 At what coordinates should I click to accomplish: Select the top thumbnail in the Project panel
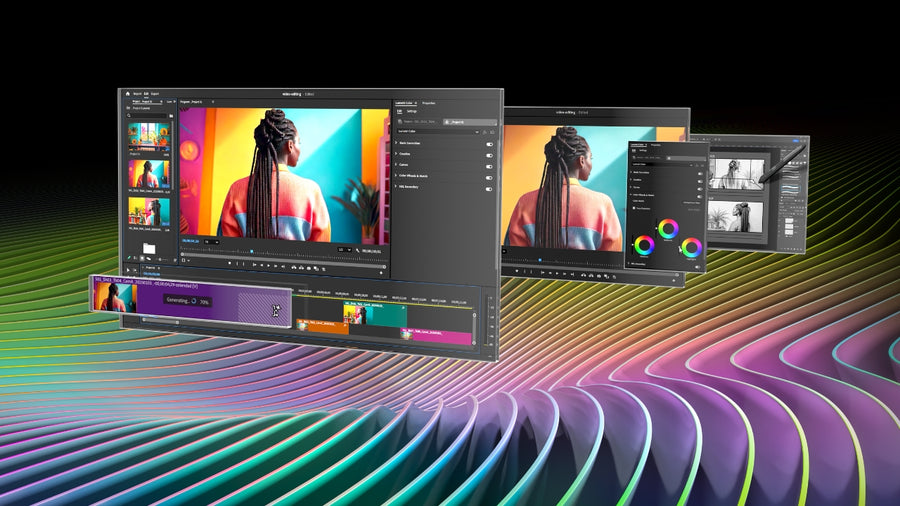148,135
